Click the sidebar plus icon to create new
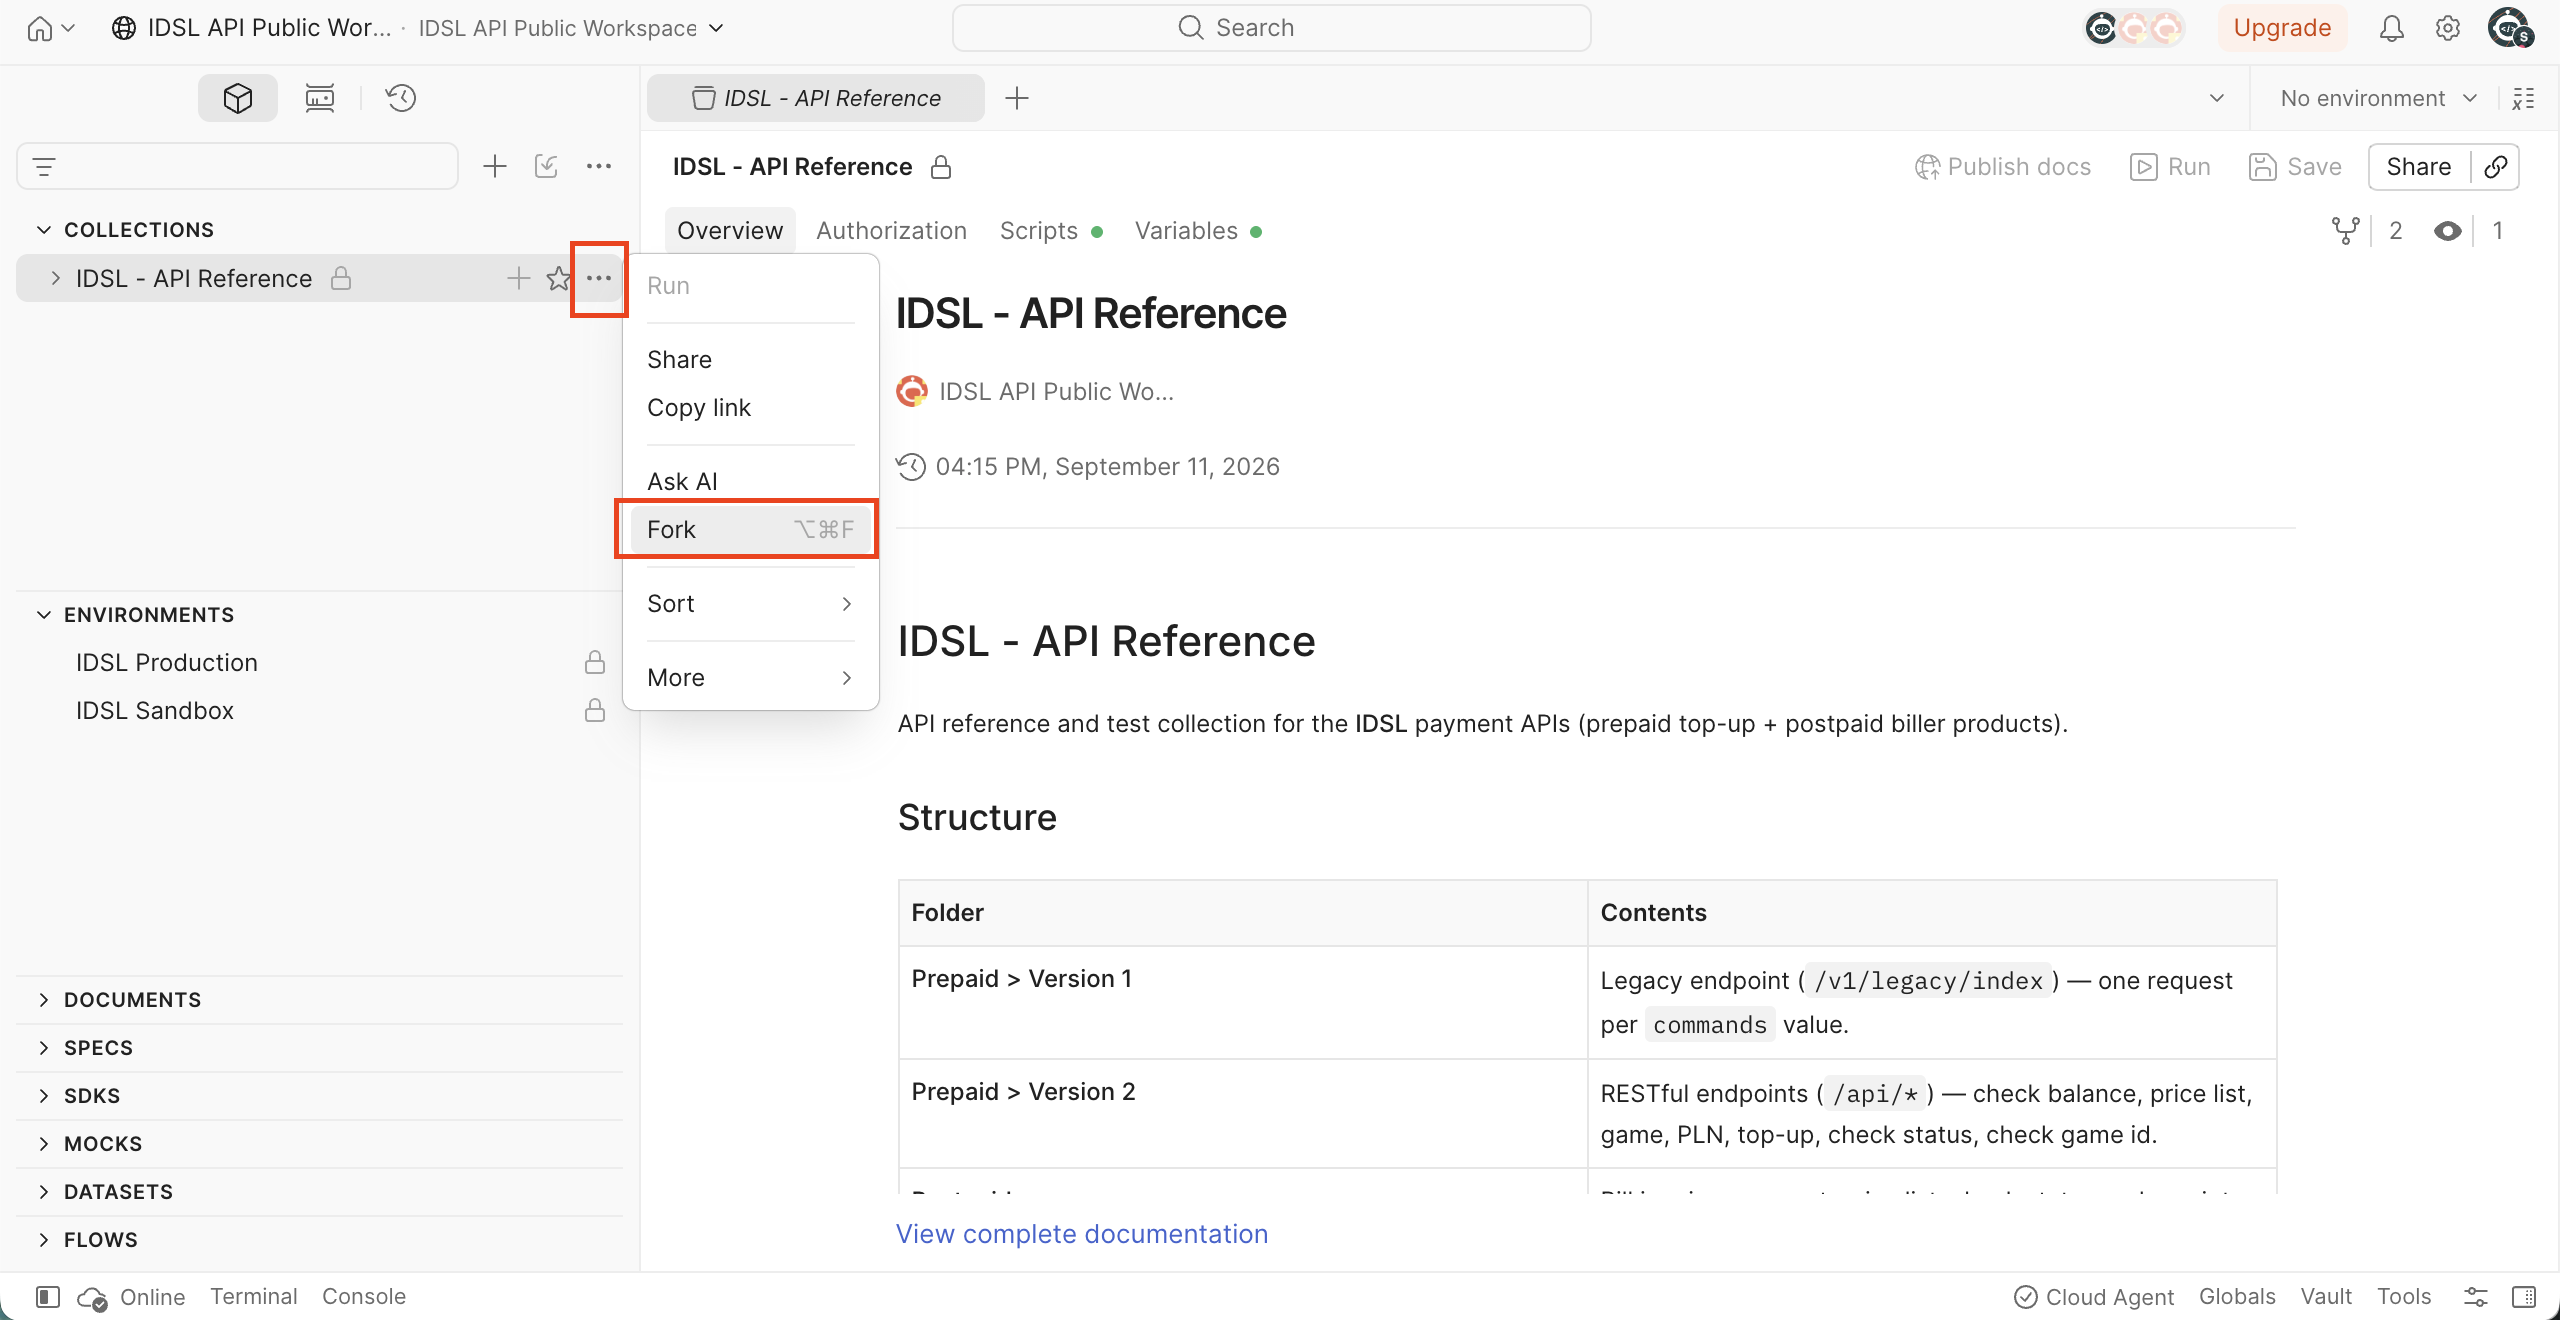This screenshot has width=2560, height=1320. (x=495, y=166)
